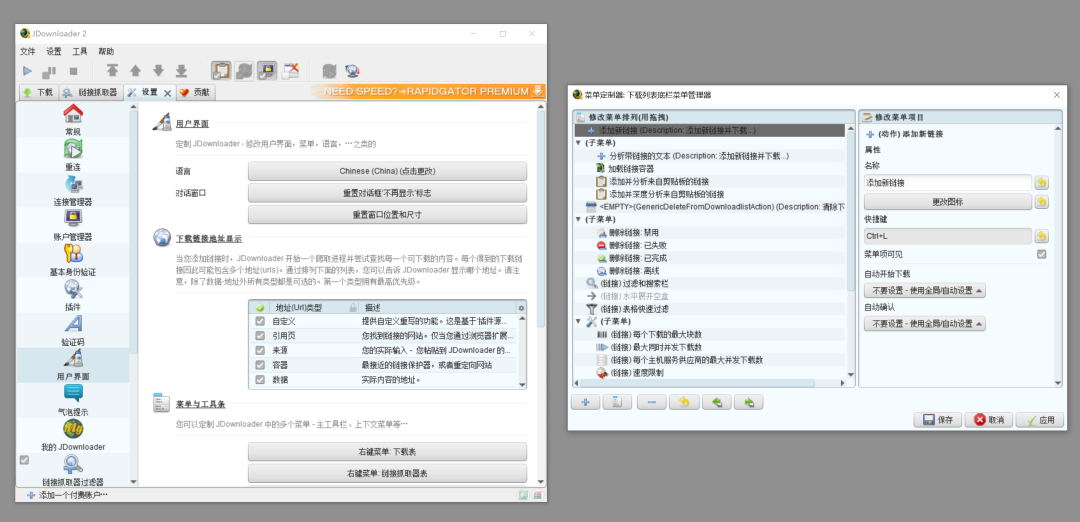Screen dimensions: 1080x522
Task: Toggle the 菜单项可见 checkbox
Action: click(1041, 254)
